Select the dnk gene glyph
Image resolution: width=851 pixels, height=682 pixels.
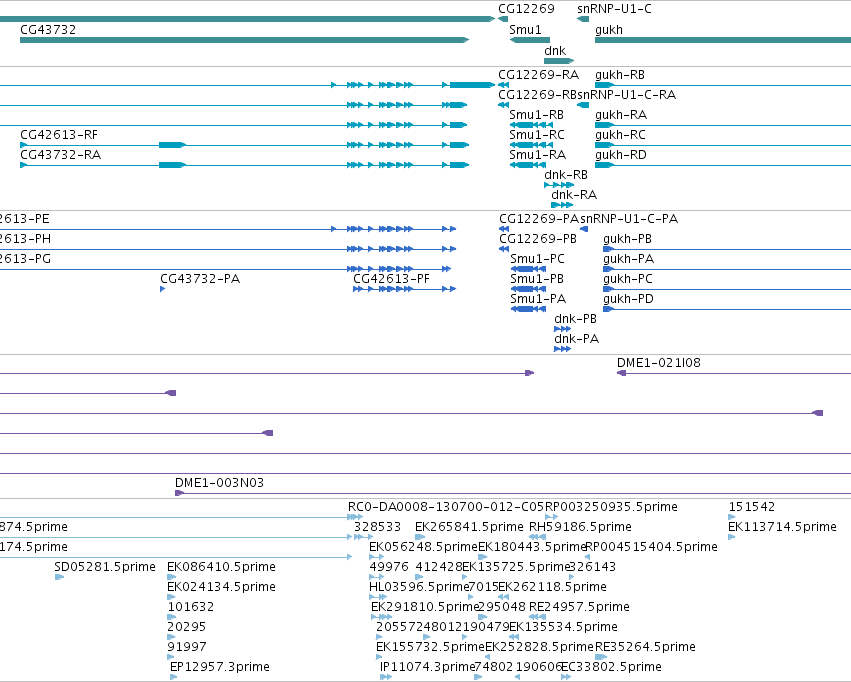coord(558,61)
